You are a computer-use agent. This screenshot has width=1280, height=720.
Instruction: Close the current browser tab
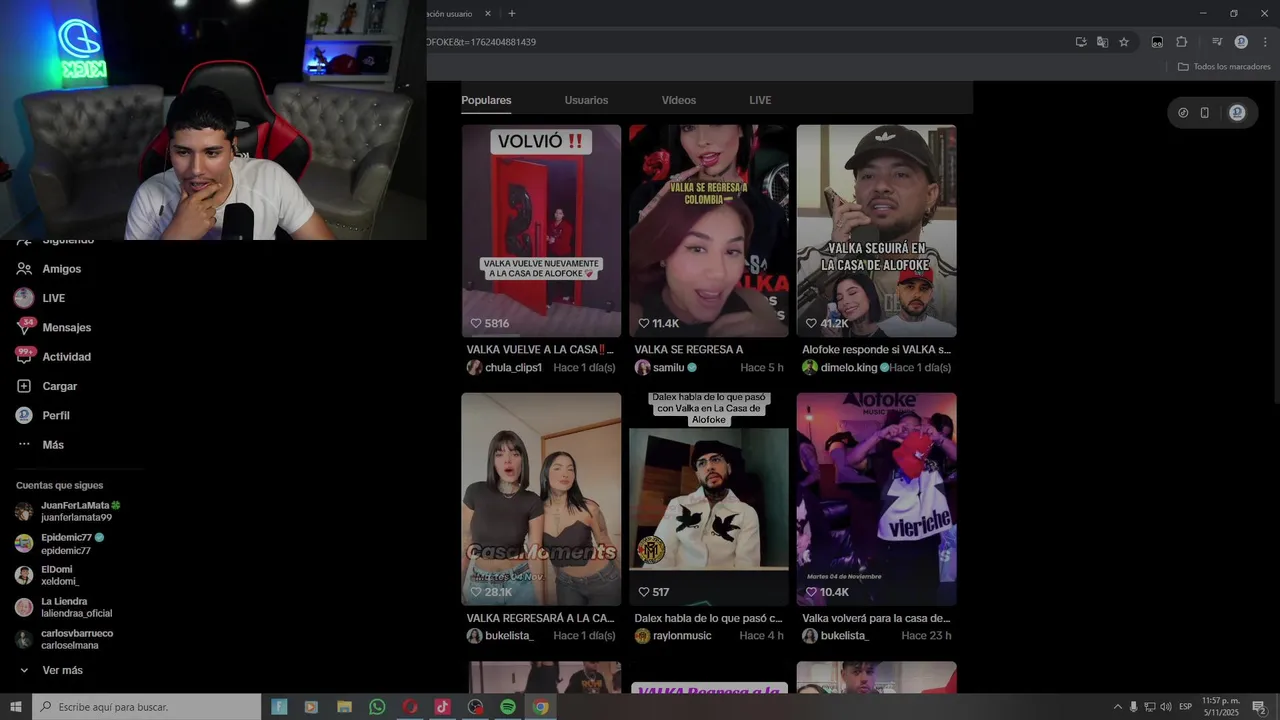coord(488,14)
